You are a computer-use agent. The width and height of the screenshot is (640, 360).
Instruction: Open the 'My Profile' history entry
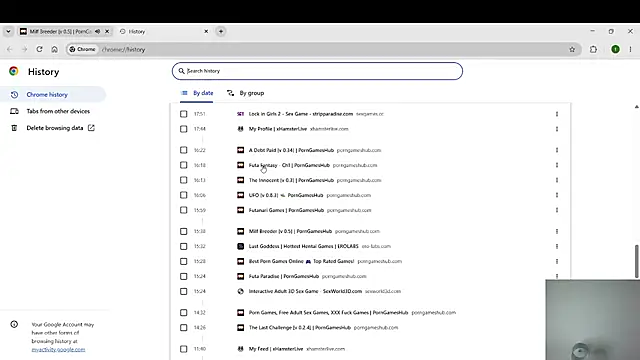(278, 129)
